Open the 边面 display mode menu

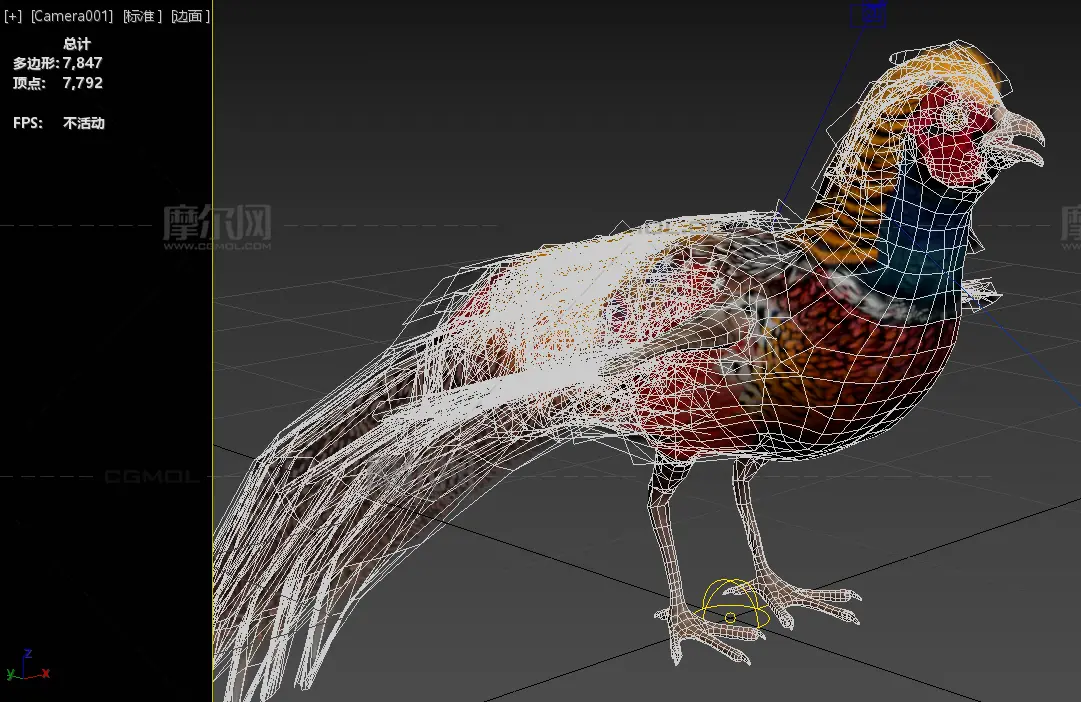190,17
